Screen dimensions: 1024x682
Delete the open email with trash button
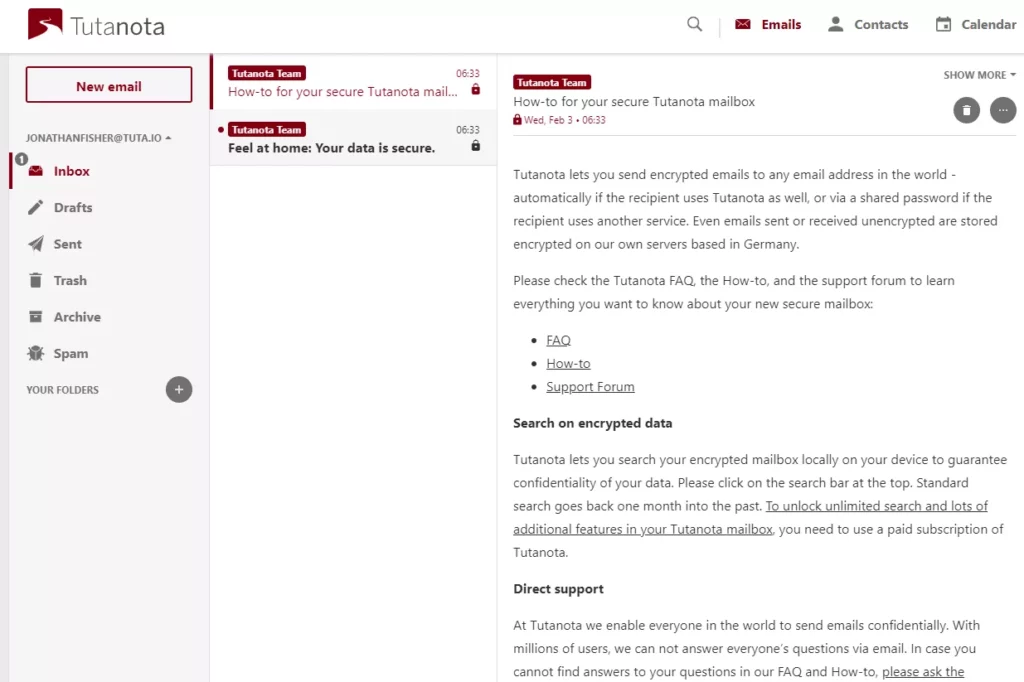(966, 110)
